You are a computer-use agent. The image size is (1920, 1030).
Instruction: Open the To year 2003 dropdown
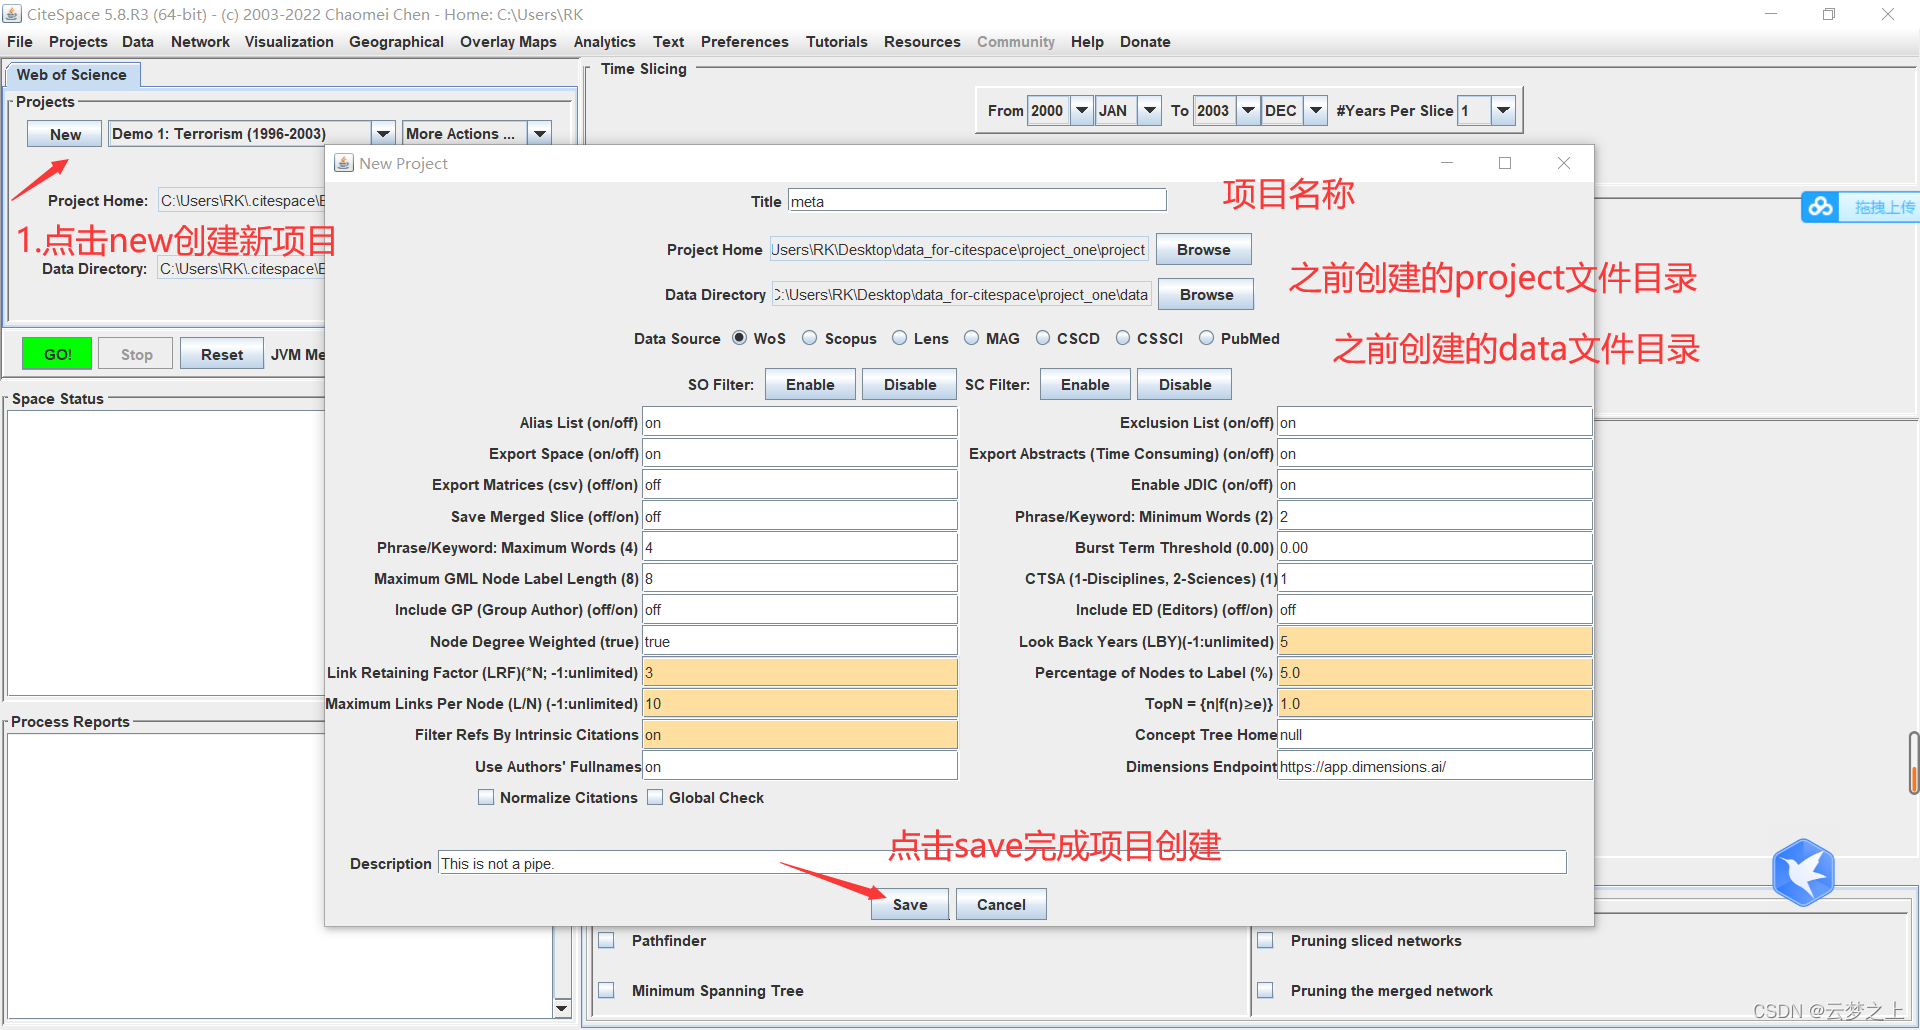tap(1248, 111)
